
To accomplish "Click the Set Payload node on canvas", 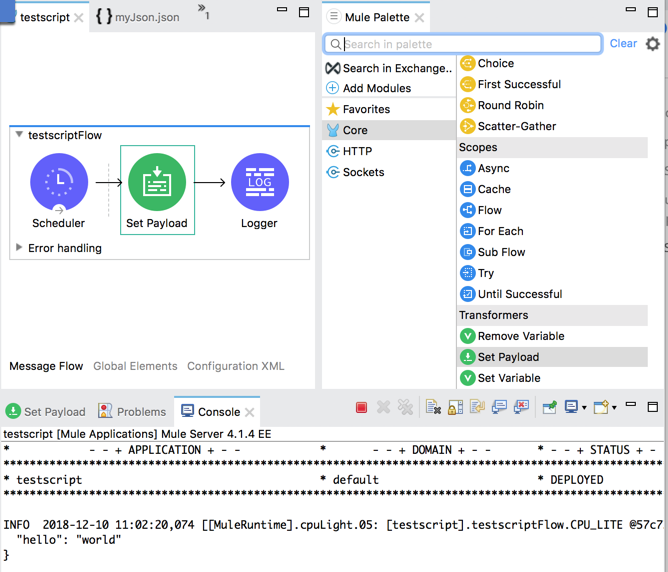I will [157, 183].
